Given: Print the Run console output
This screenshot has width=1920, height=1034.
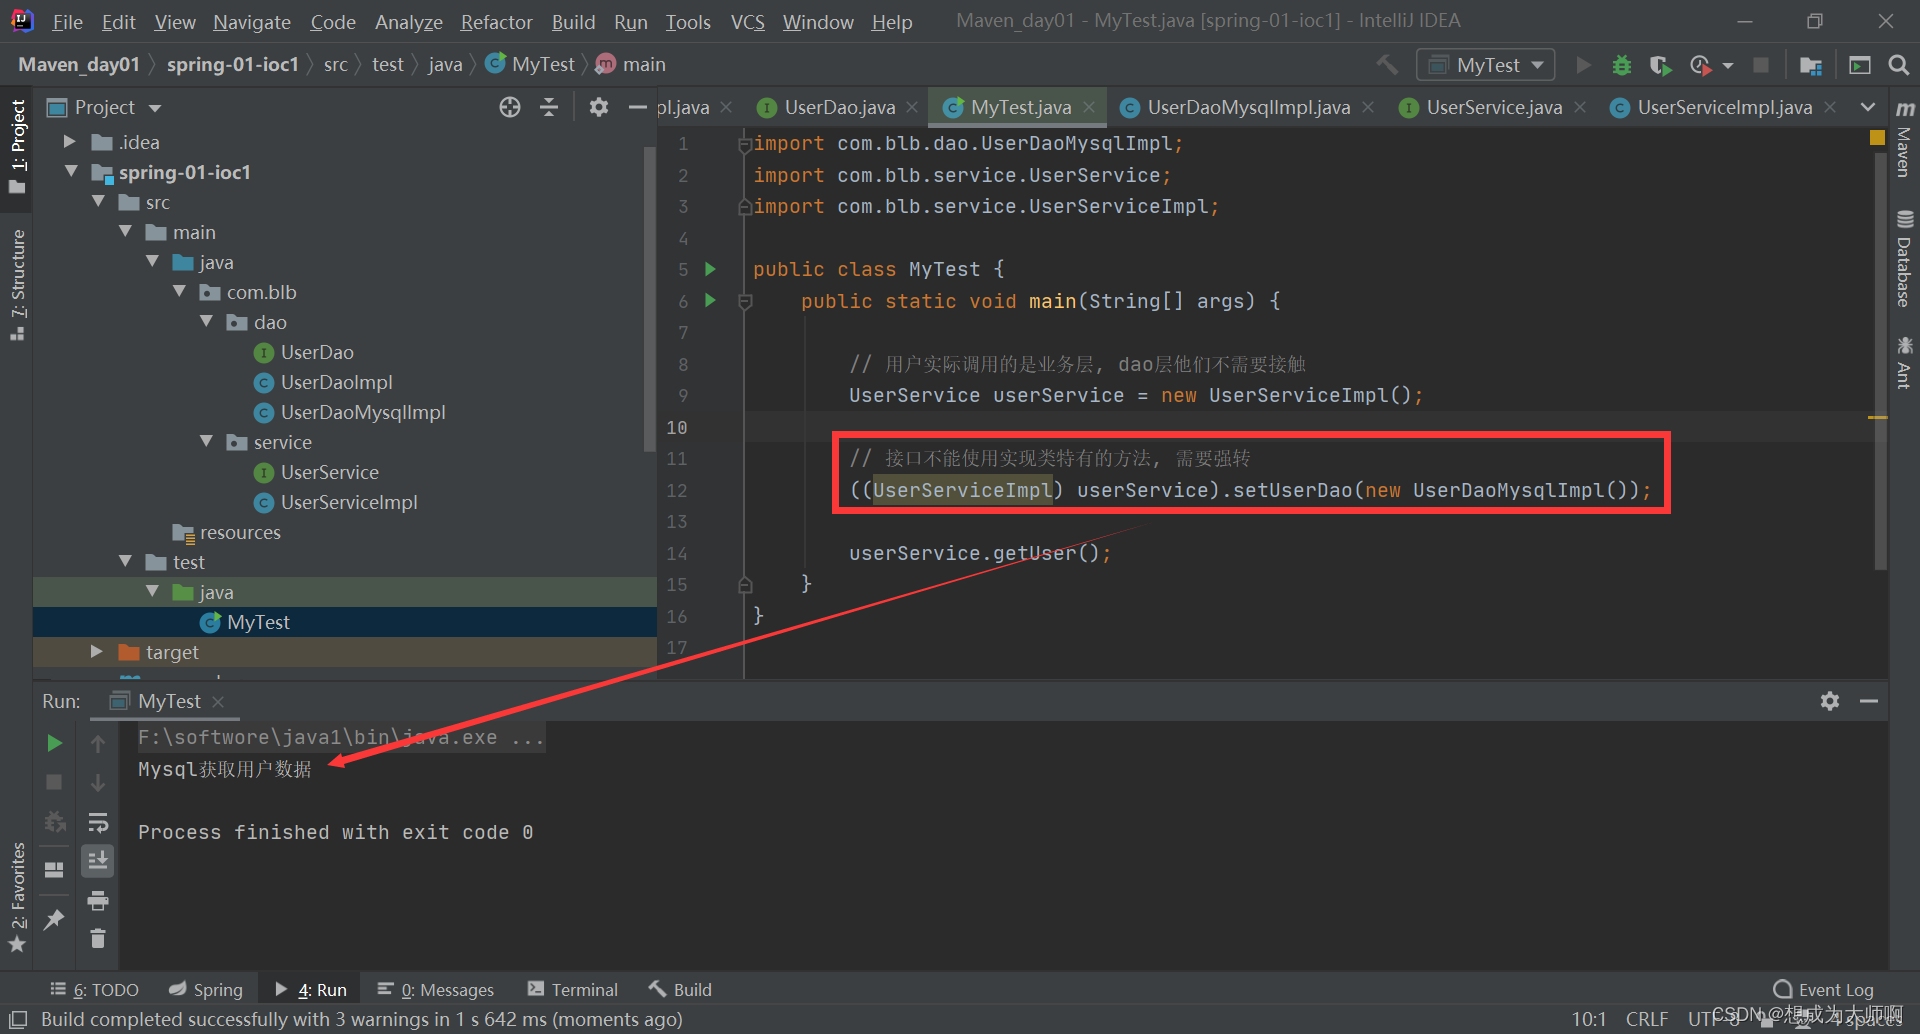Looking at the screenshot, I should point(98,901).
